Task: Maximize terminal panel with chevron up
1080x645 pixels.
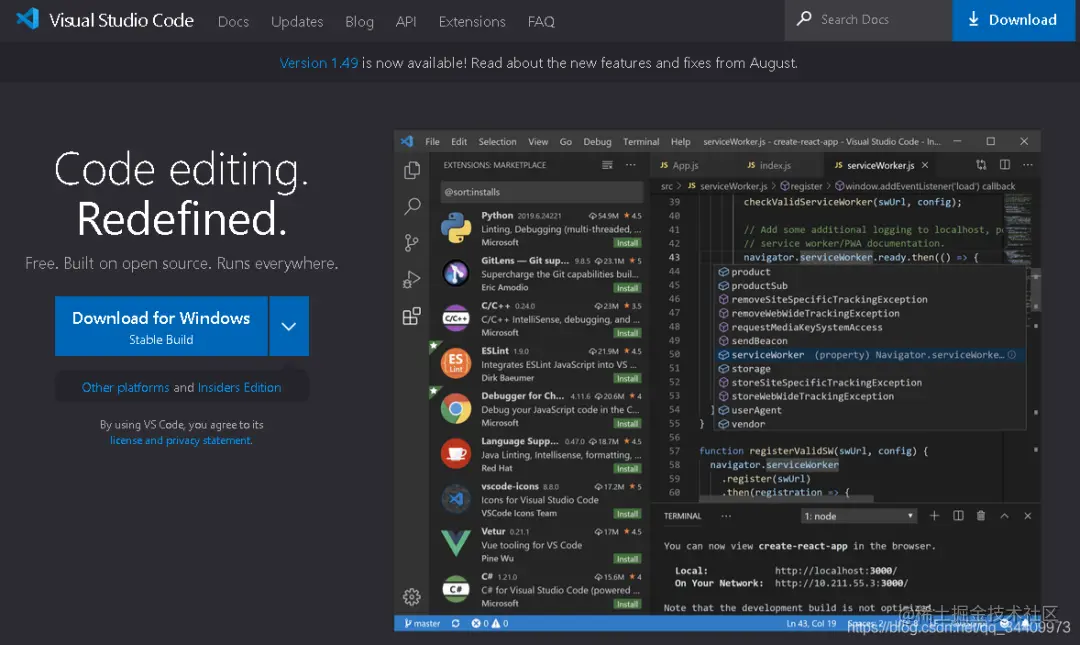Action: point(1004,515)
